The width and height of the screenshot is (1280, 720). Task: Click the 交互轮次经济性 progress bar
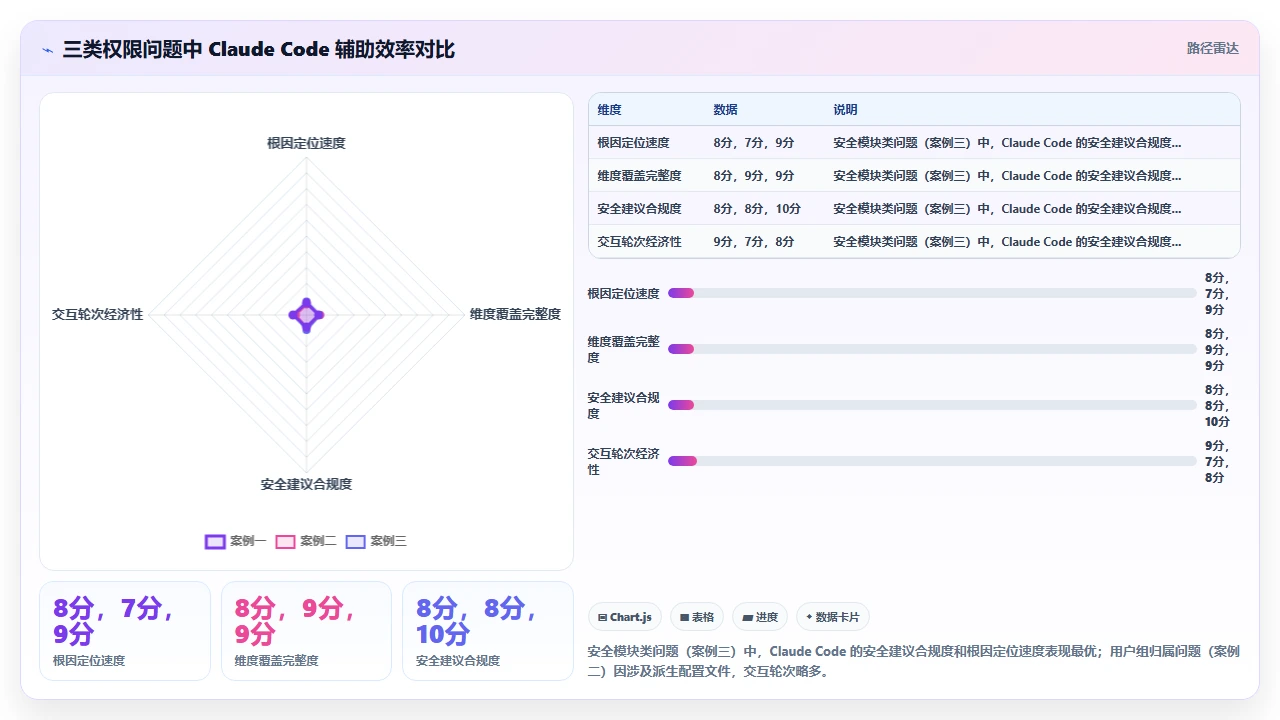point(932,461)
